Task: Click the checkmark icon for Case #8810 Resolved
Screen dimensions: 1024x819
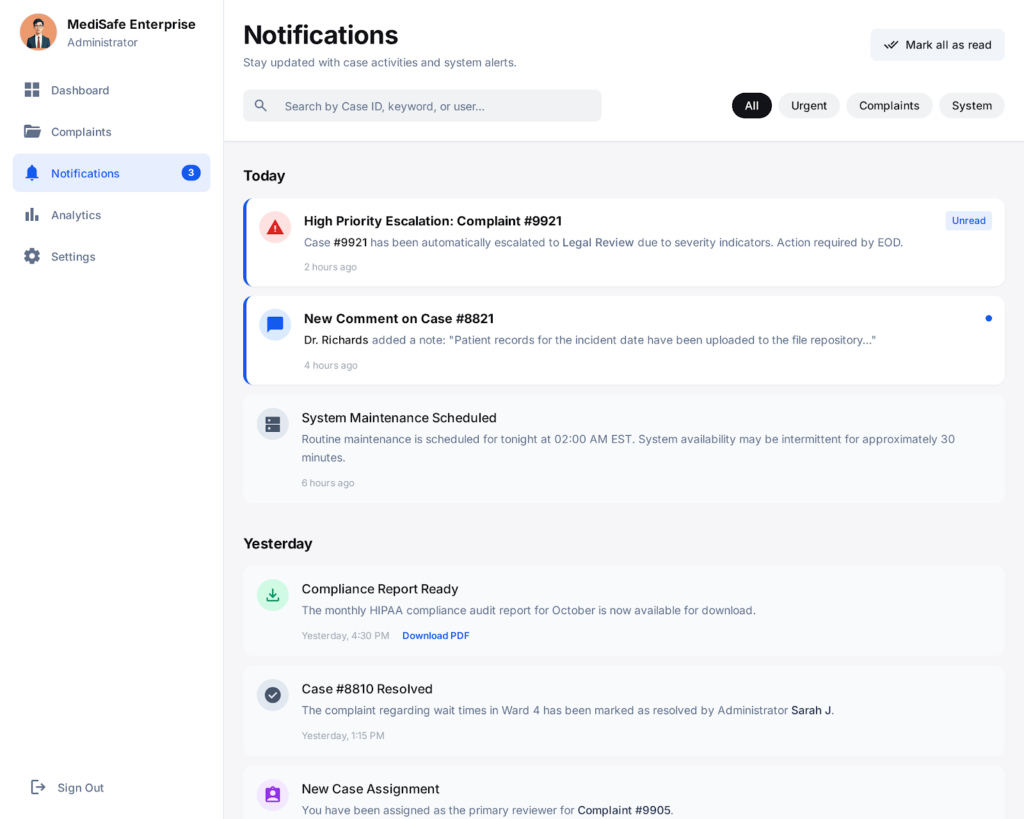Action: 273,695
